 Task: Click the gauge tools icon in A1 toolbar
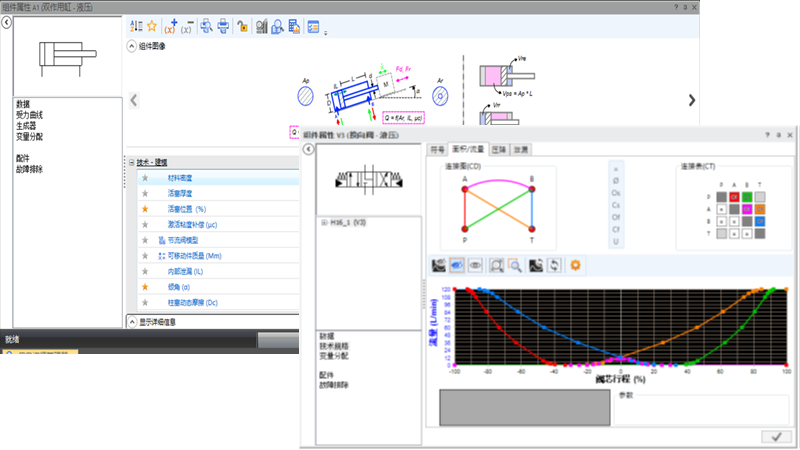coord(262,27)
